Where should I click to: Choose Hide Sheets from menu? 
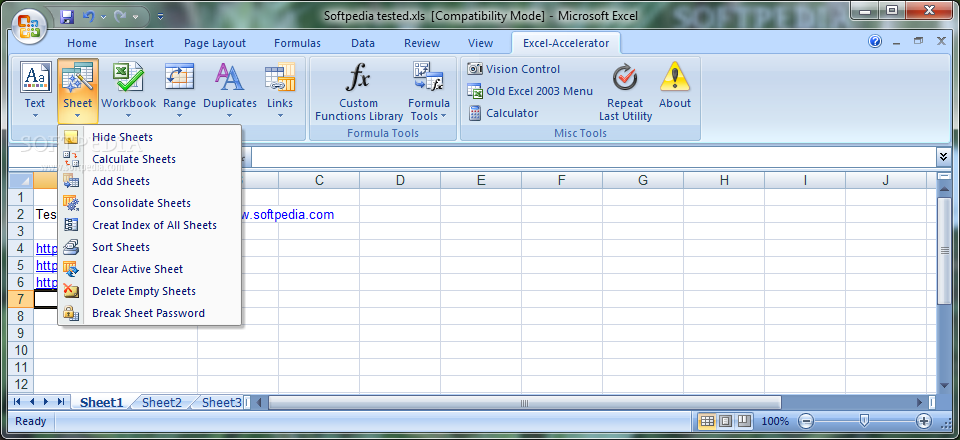tap(151, 137)
